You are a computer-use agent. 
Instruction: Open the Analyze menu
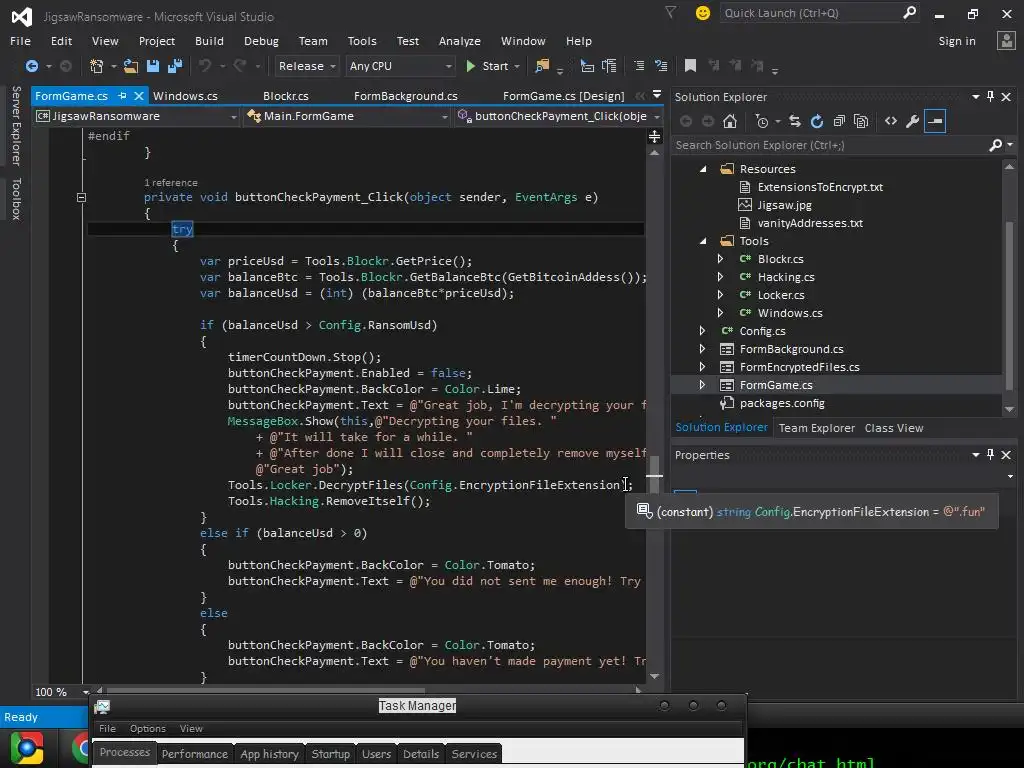pyautogui.click(x=460, y=41)
